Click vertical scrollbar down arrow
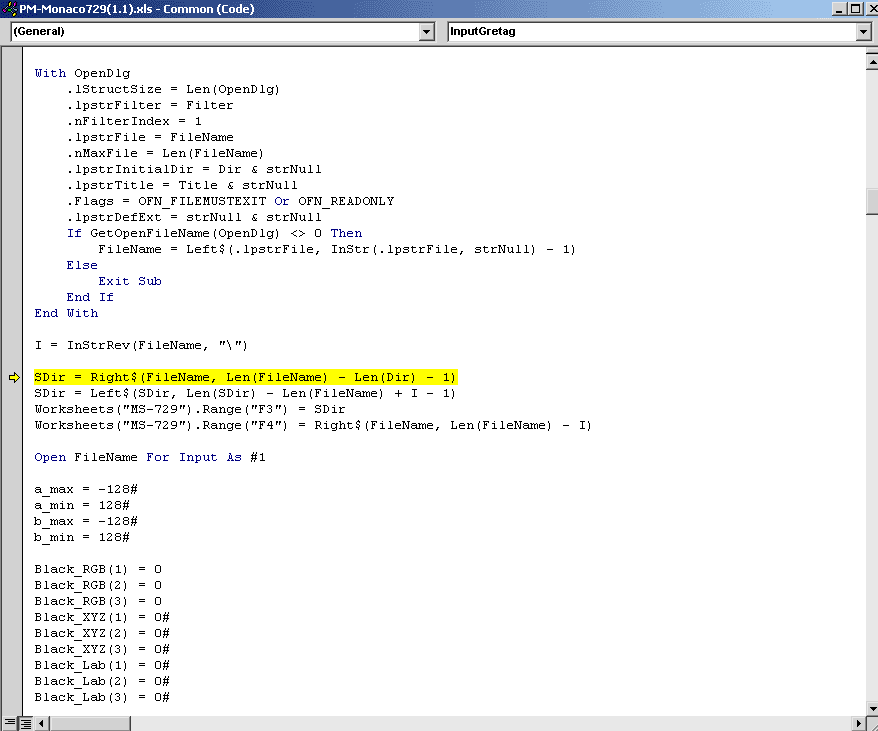The height and width of the screenshot is (731, 878). [x=872, y=709]
